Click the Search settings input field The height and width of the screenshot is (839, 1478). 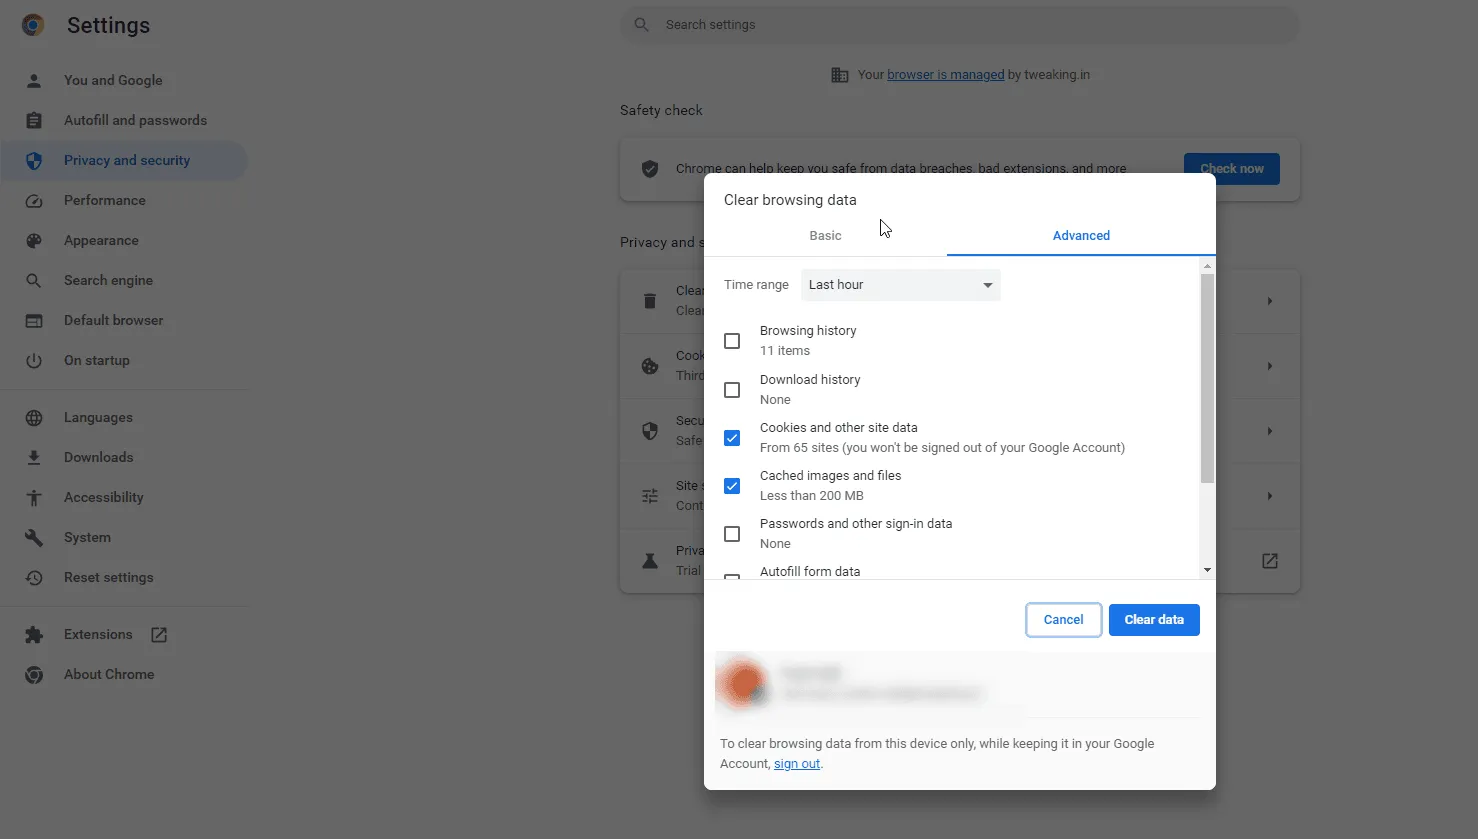960,24
